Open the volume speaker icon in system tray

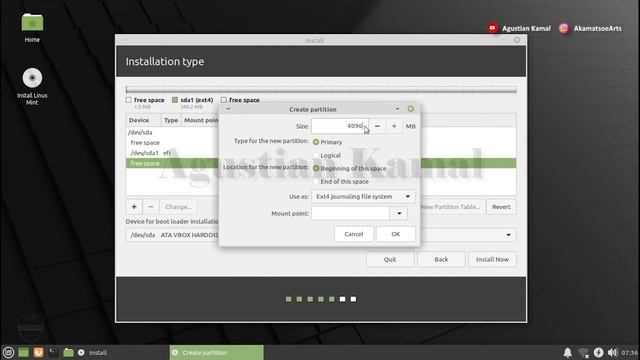(x=612, y=353)
